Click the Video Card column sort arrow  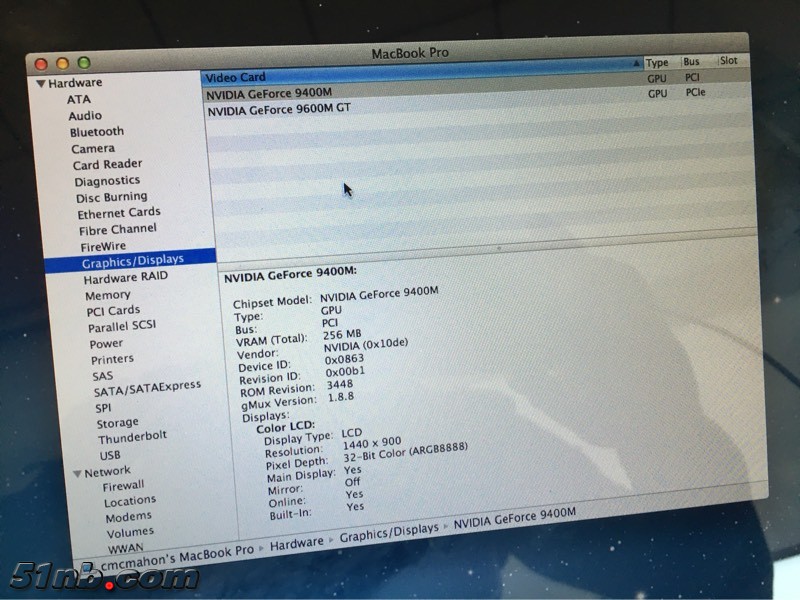click(637, 64)
